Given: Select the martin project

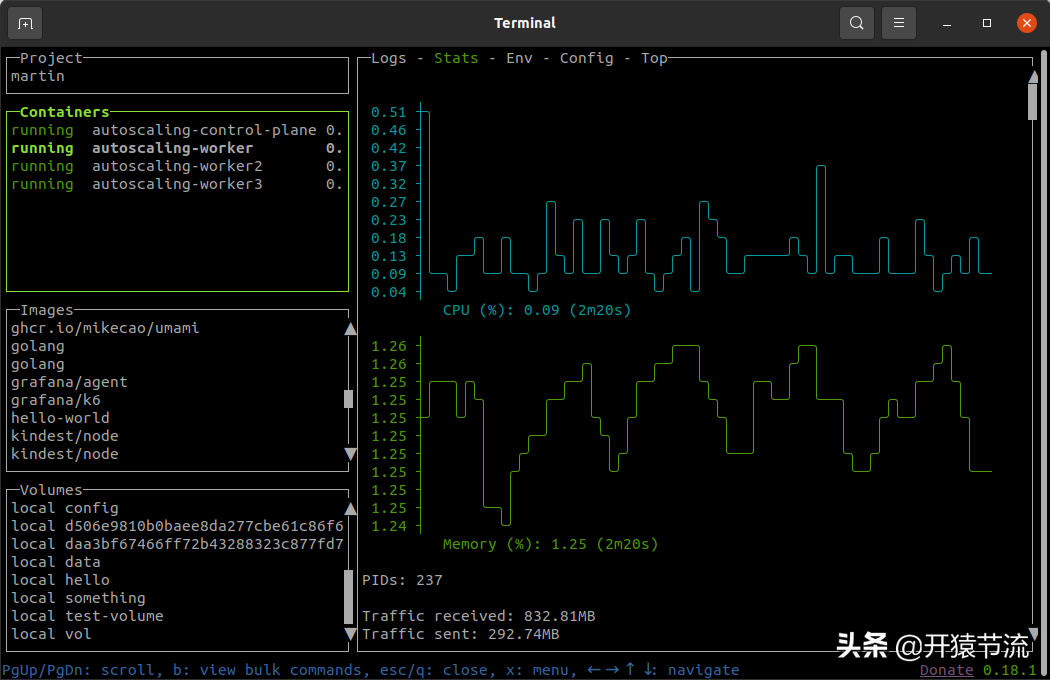Looking at the screenshot, I should [38, 76].
